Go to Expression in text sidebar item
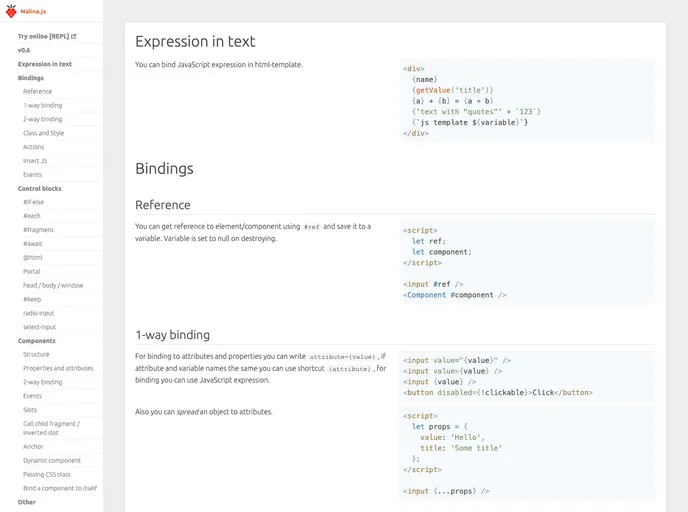The width and height of the screenshot is (688, 512). [45, 64]
